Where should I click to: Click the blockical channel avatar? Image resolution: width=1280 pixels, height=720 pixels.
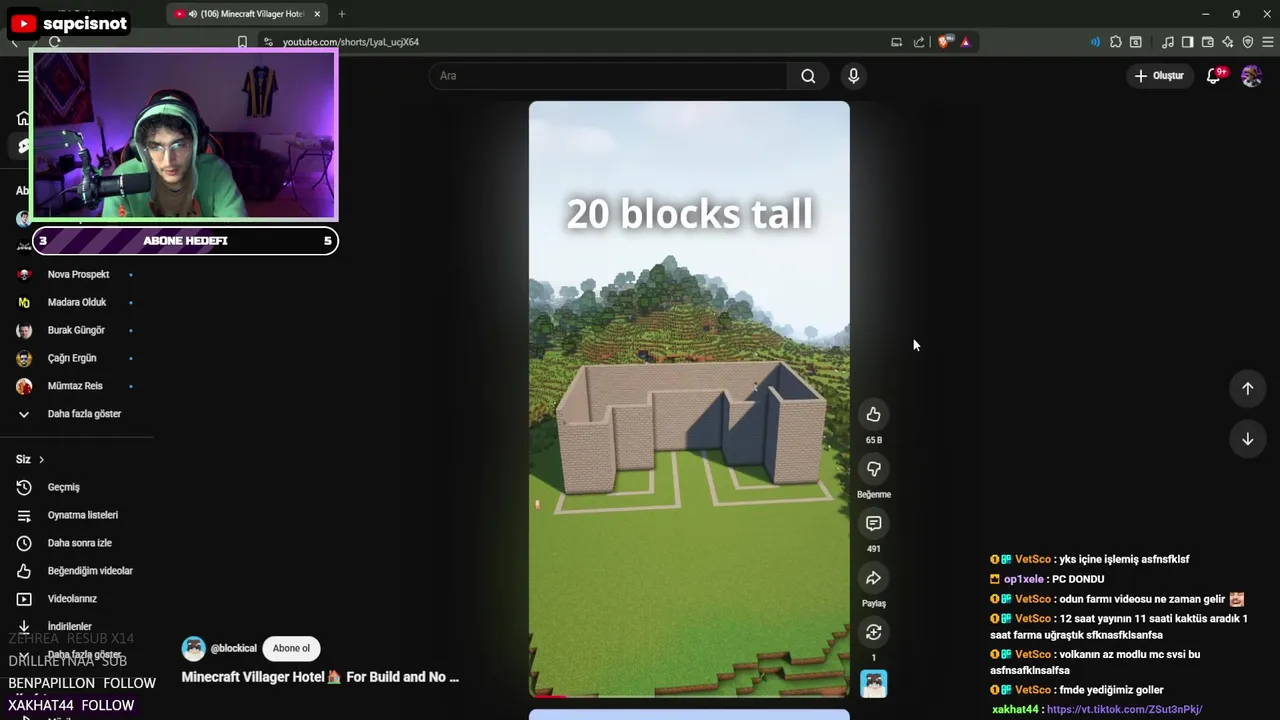[x=193, y=648]
